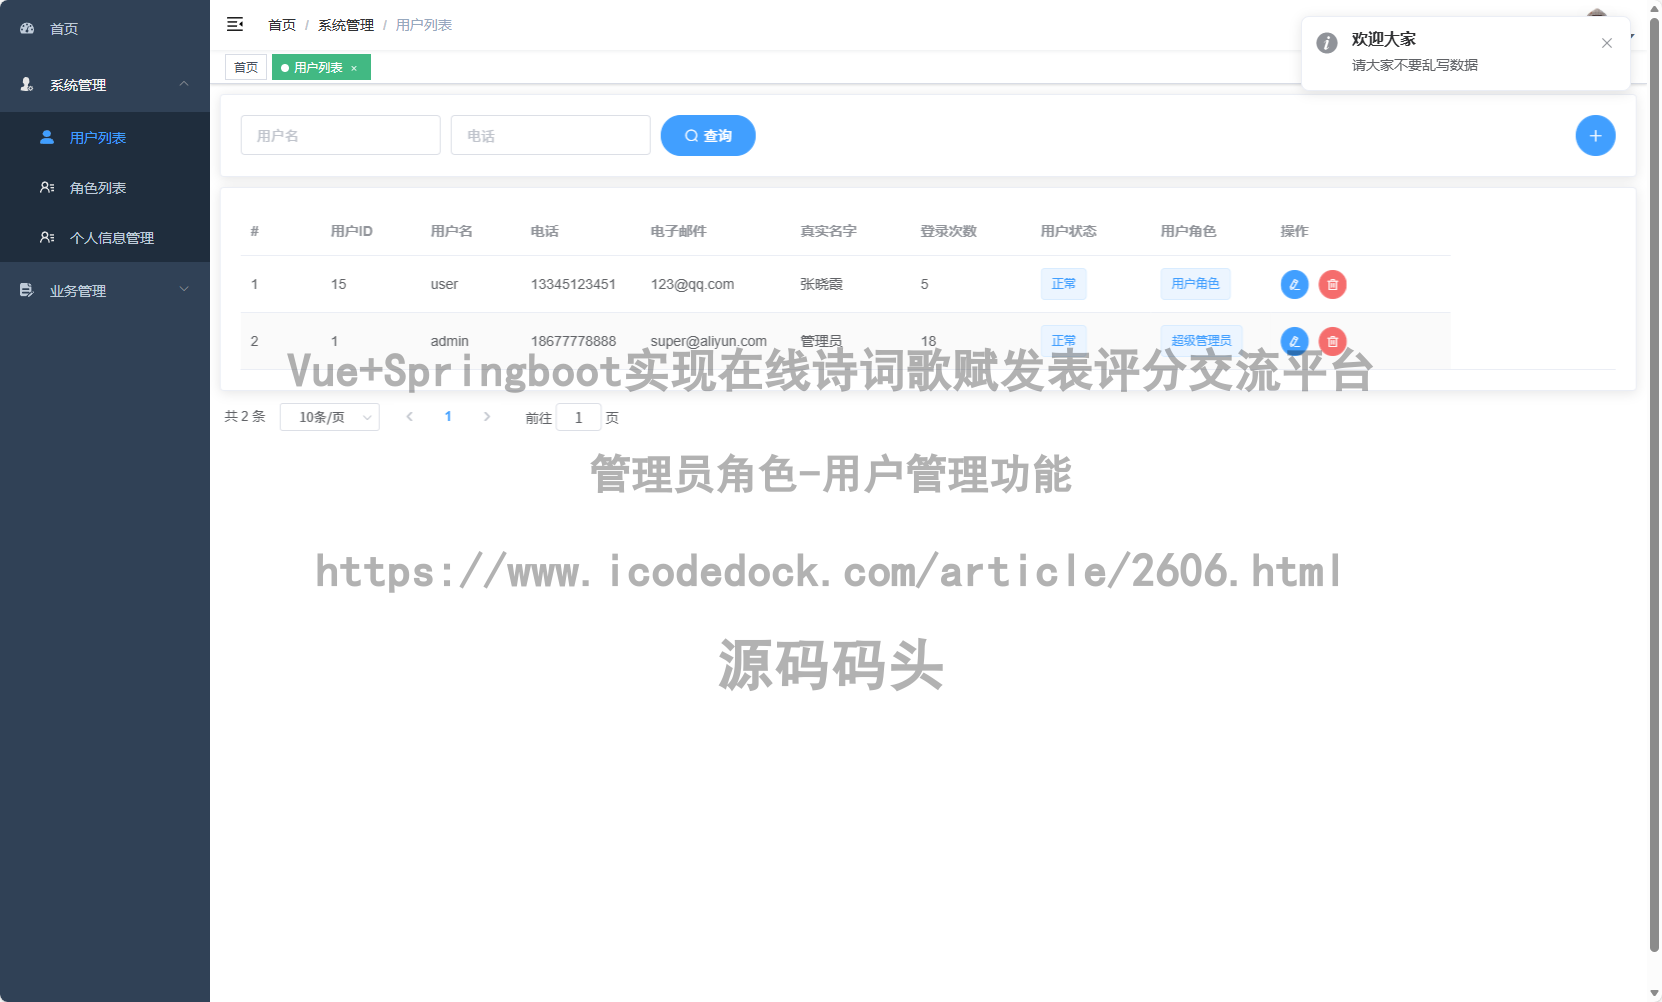
Task: Dismiss the 欢迎大家 notification
Action: (x=1607, y=43)
